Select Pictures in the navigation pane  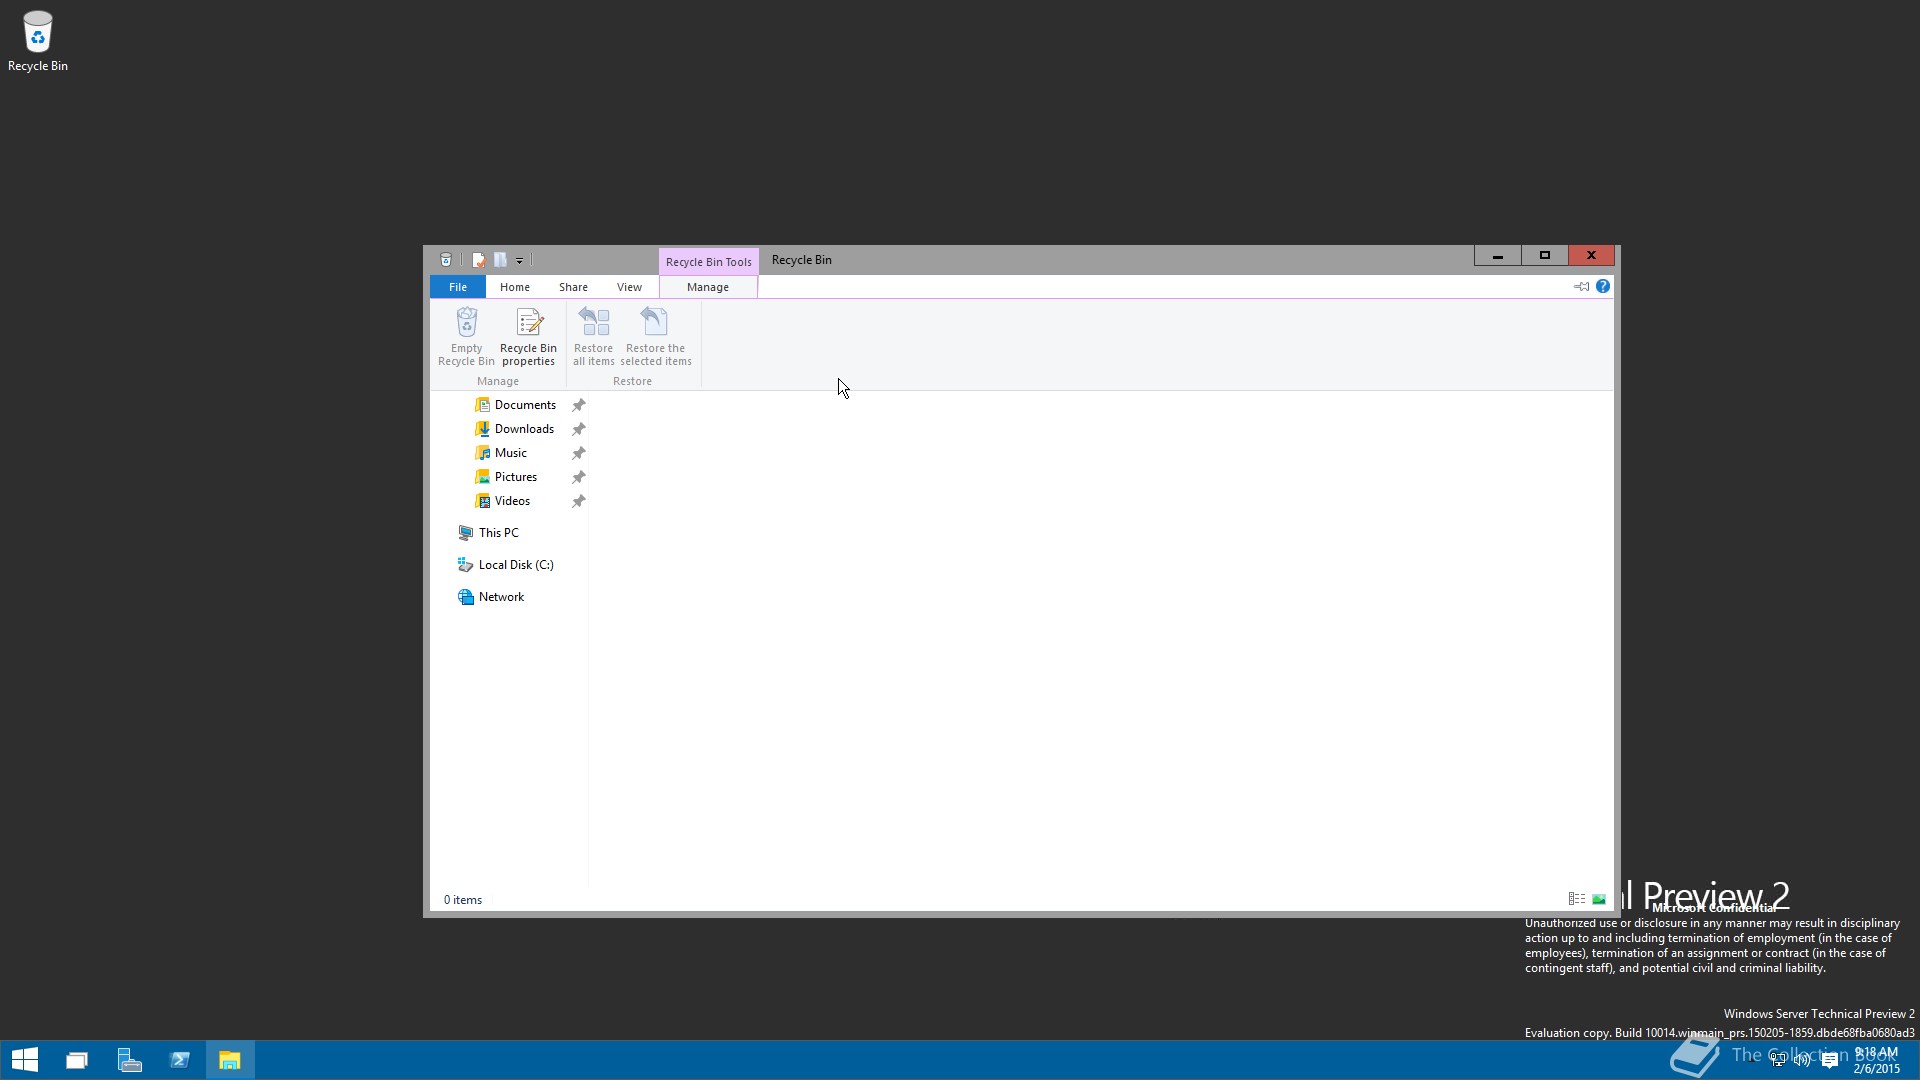pos(515,477)
